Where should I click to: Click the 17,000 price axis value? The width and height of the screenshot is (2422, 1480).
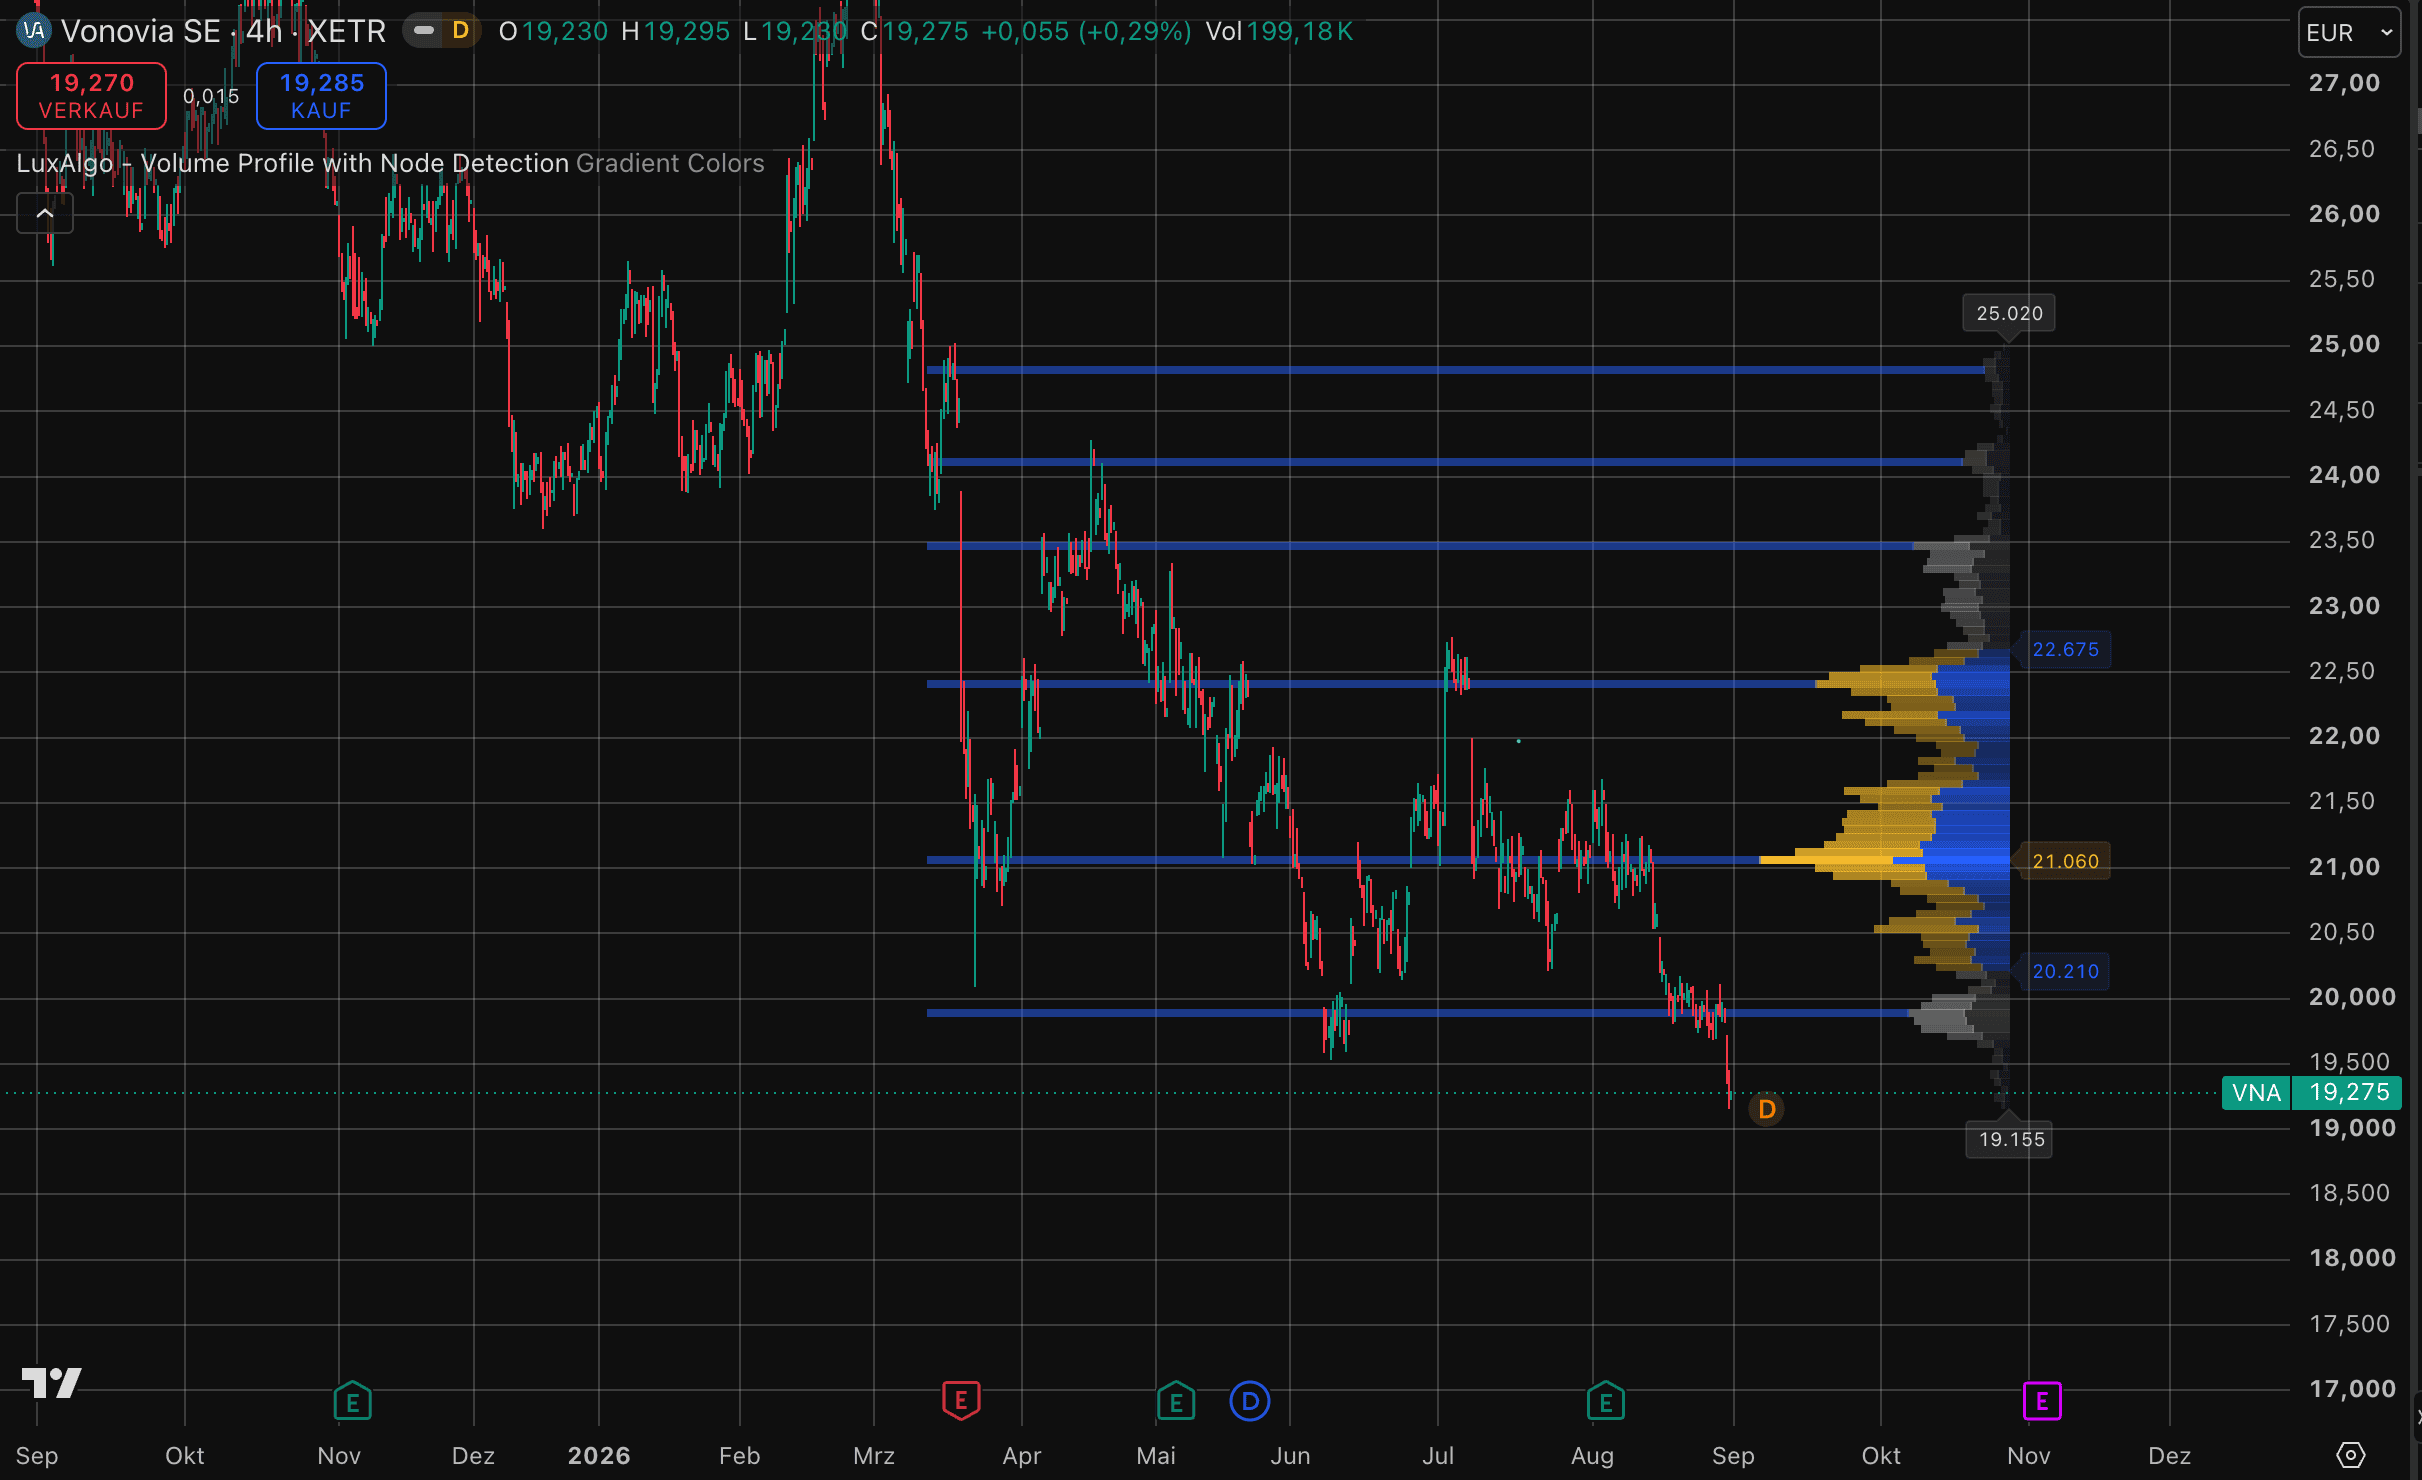pyautogui.click(x=2352, y=1389)
